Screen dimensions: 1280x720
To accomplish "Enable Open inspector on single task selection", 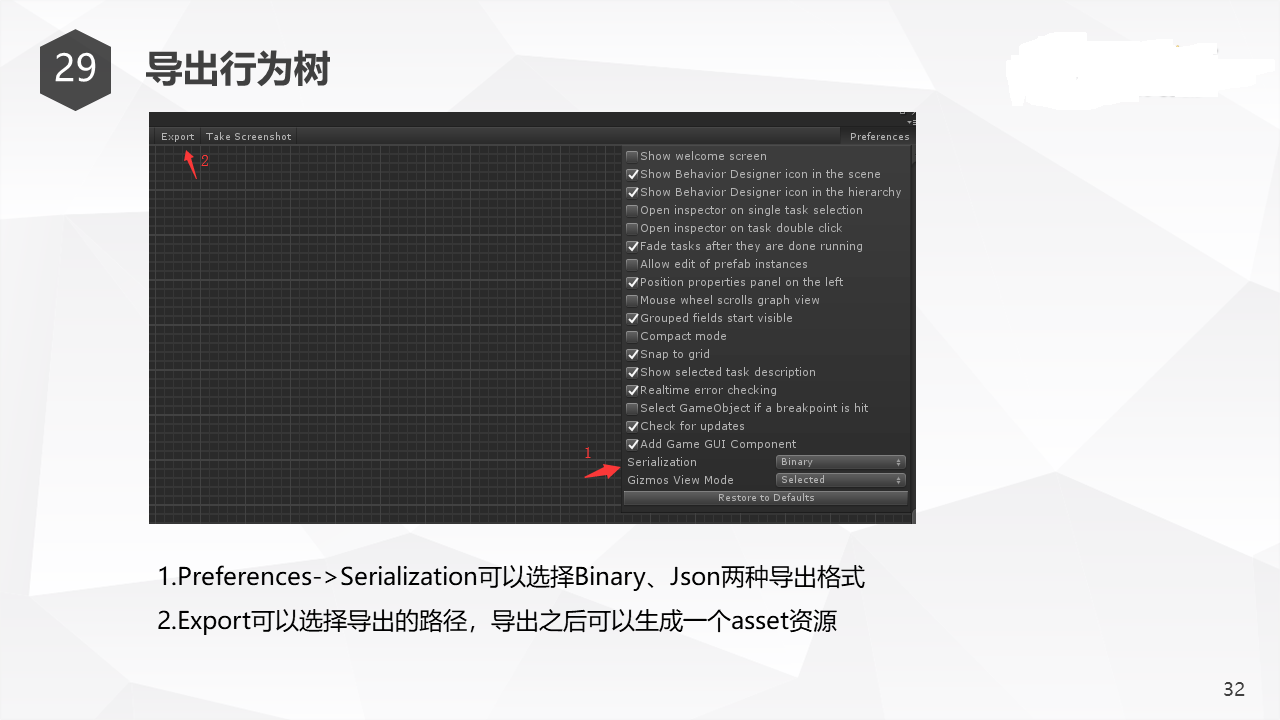I will [631, 210].
